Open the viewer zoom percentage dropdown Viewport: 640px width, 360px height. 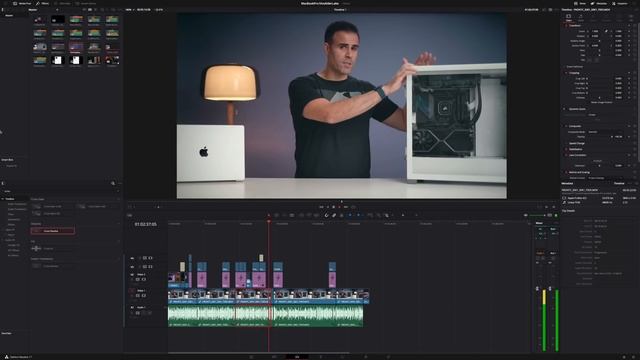[x=129, y=9]
